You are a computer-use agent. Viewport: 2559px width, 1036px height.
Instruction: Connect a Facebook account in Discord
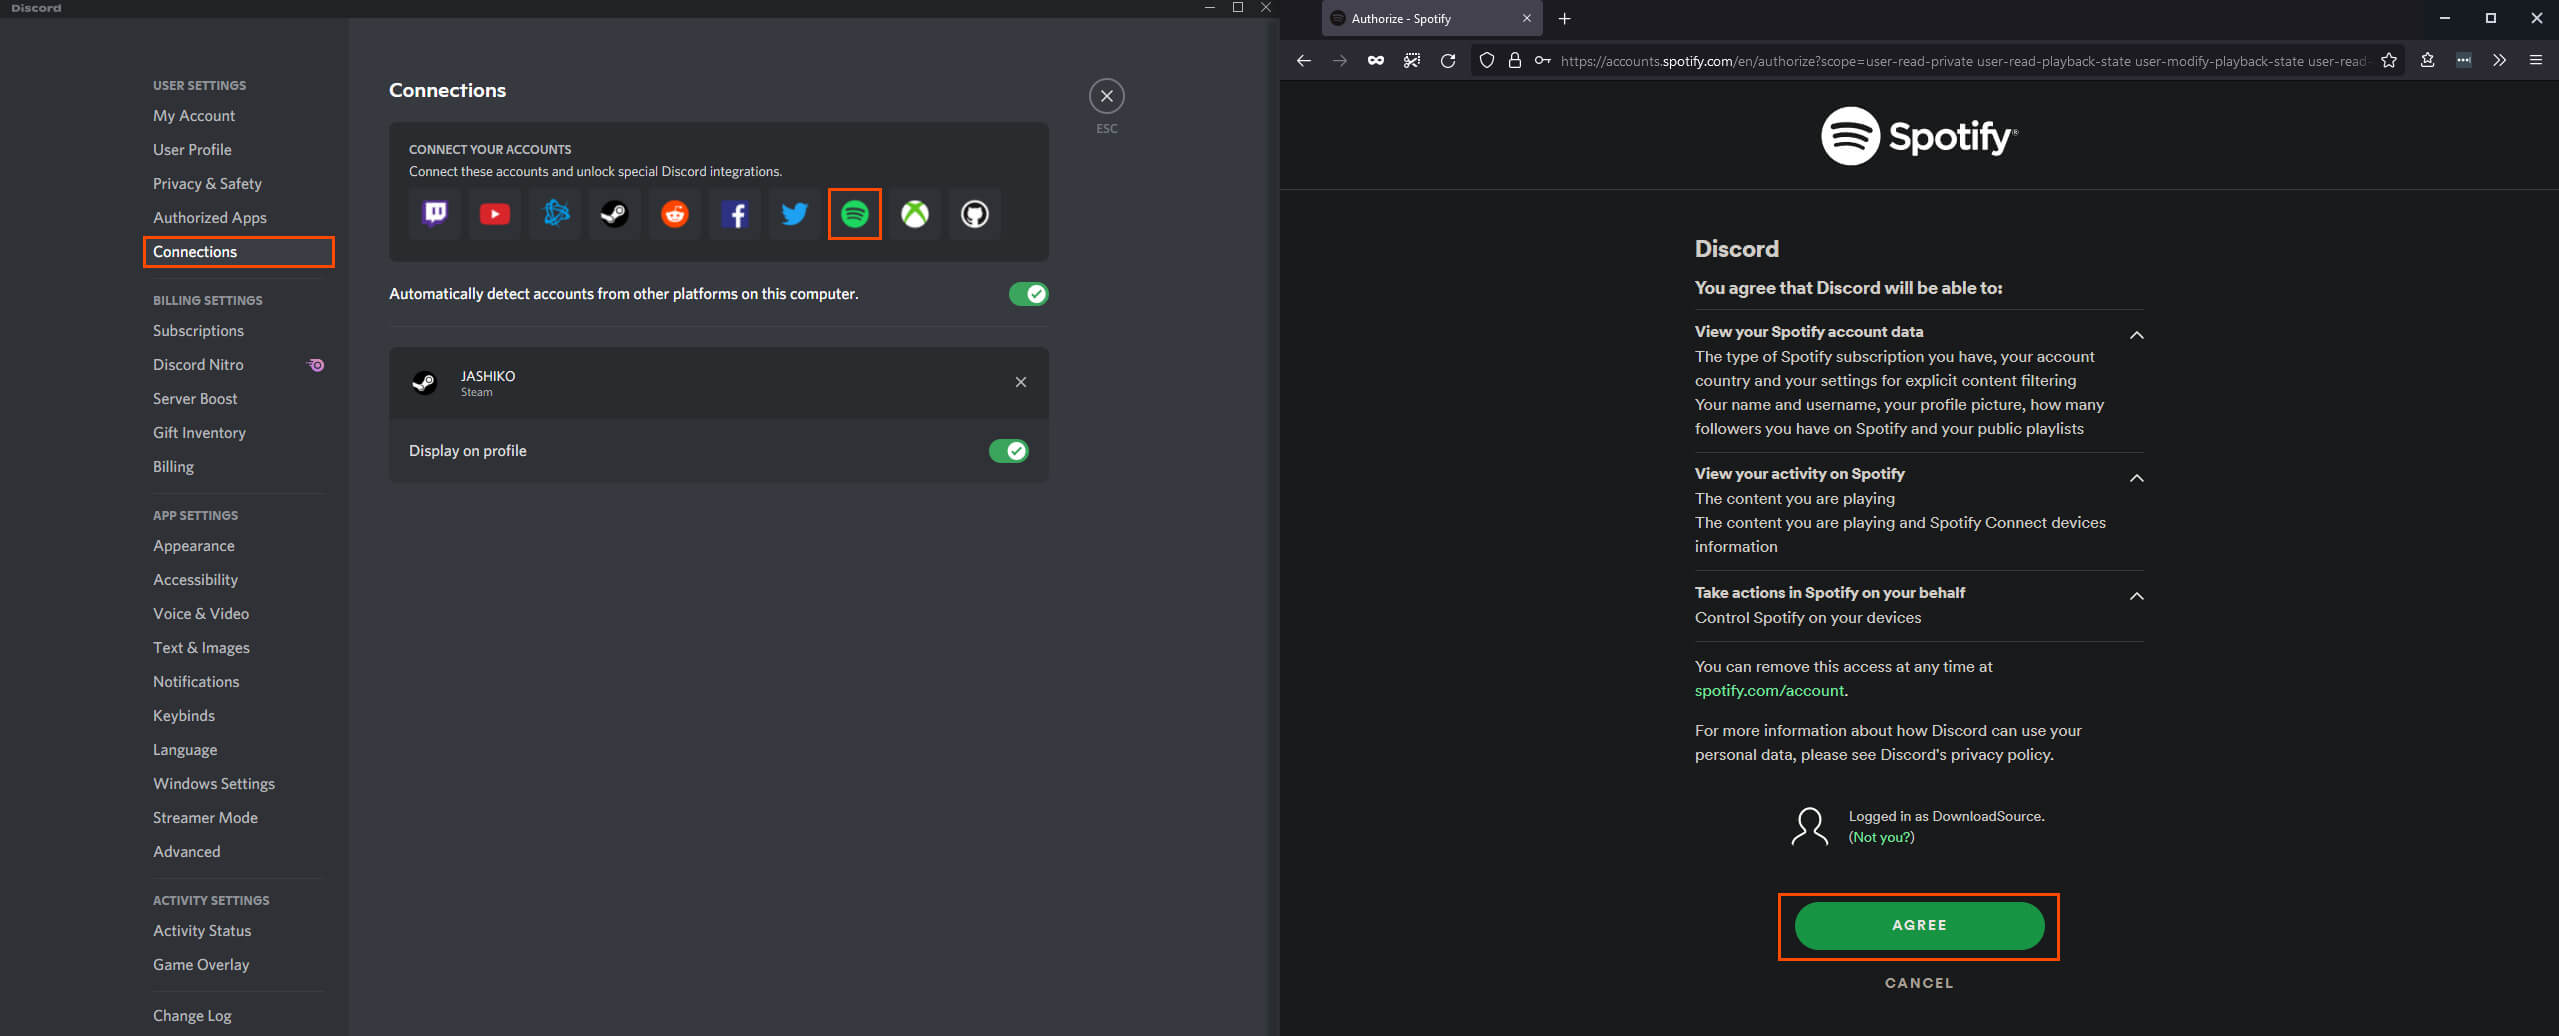735,214
